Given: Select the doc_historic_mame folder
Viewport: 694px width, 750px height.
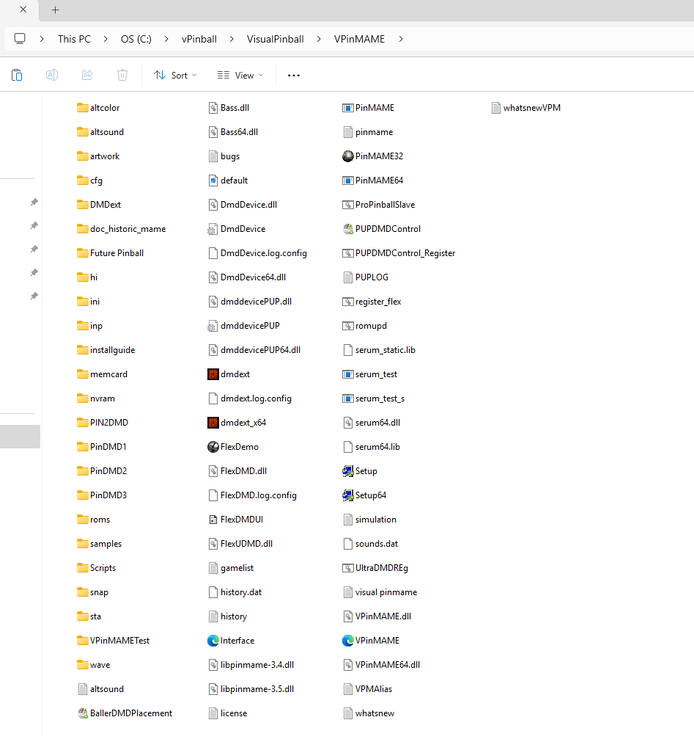Looking at the screenshot, I should point(121,229).
